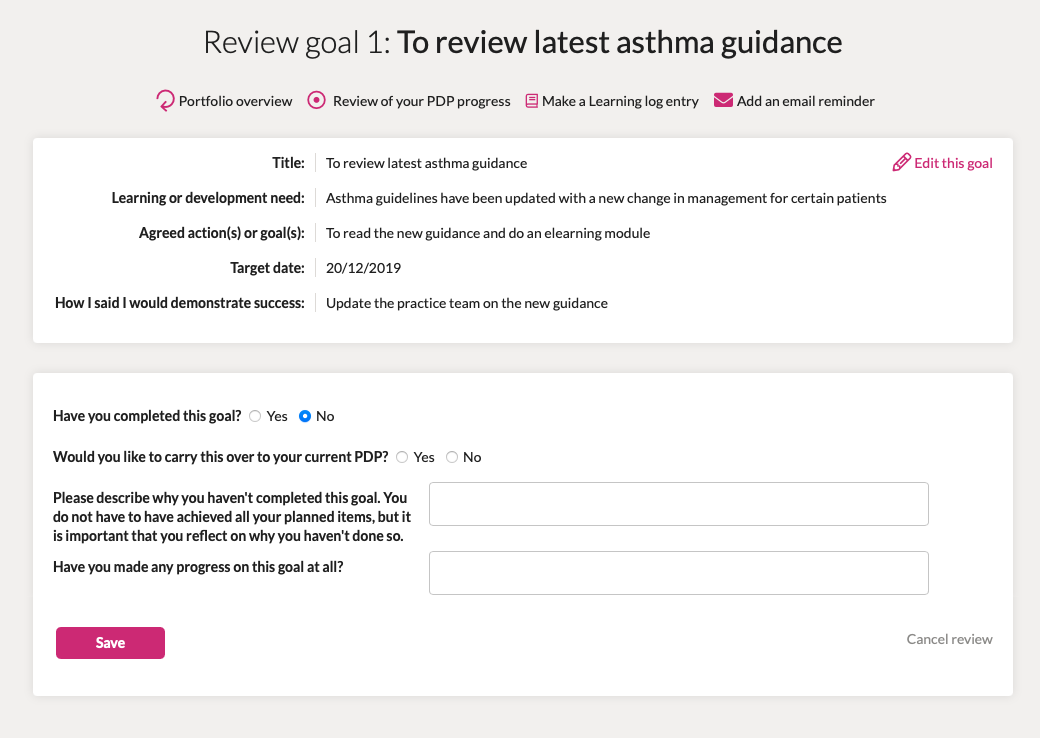Viewport: 1040px width, 738px height.
Task: Click Cancel review link
Action: [950, 639]
